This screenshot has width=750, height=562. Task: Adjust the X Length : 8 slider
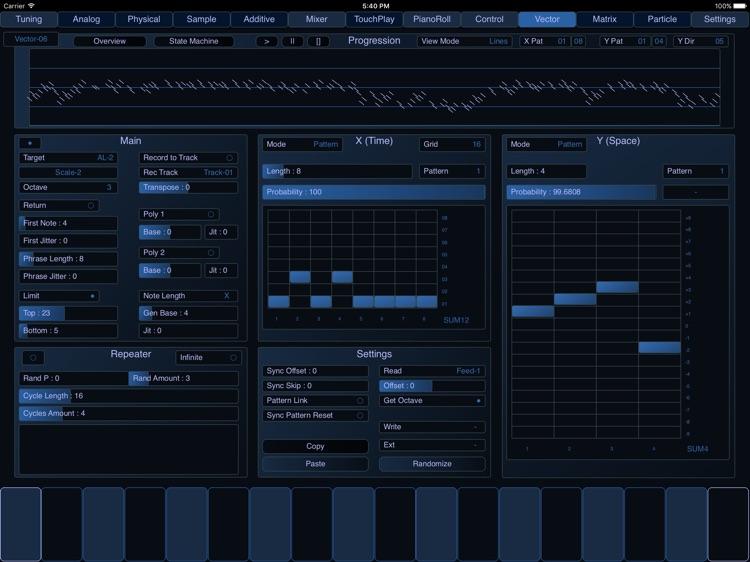tap(337, 171)
